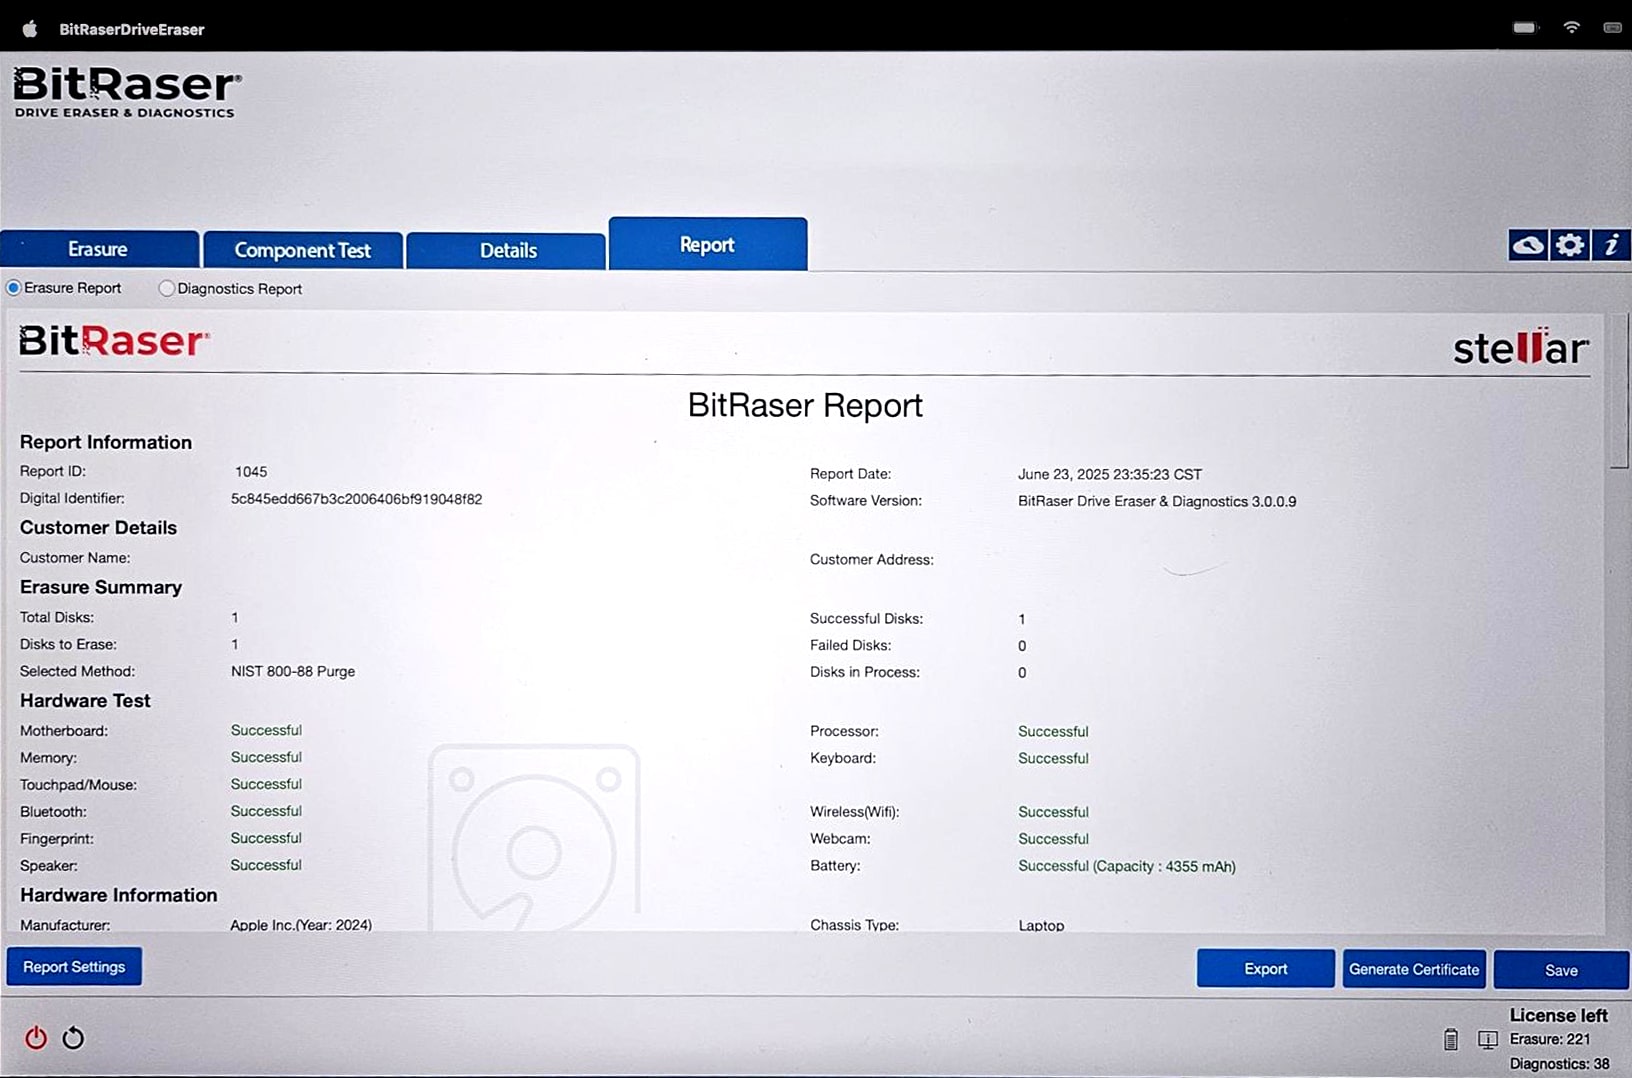
Task: Click the stellar logo in the report
Action: tap(1520, 347)
